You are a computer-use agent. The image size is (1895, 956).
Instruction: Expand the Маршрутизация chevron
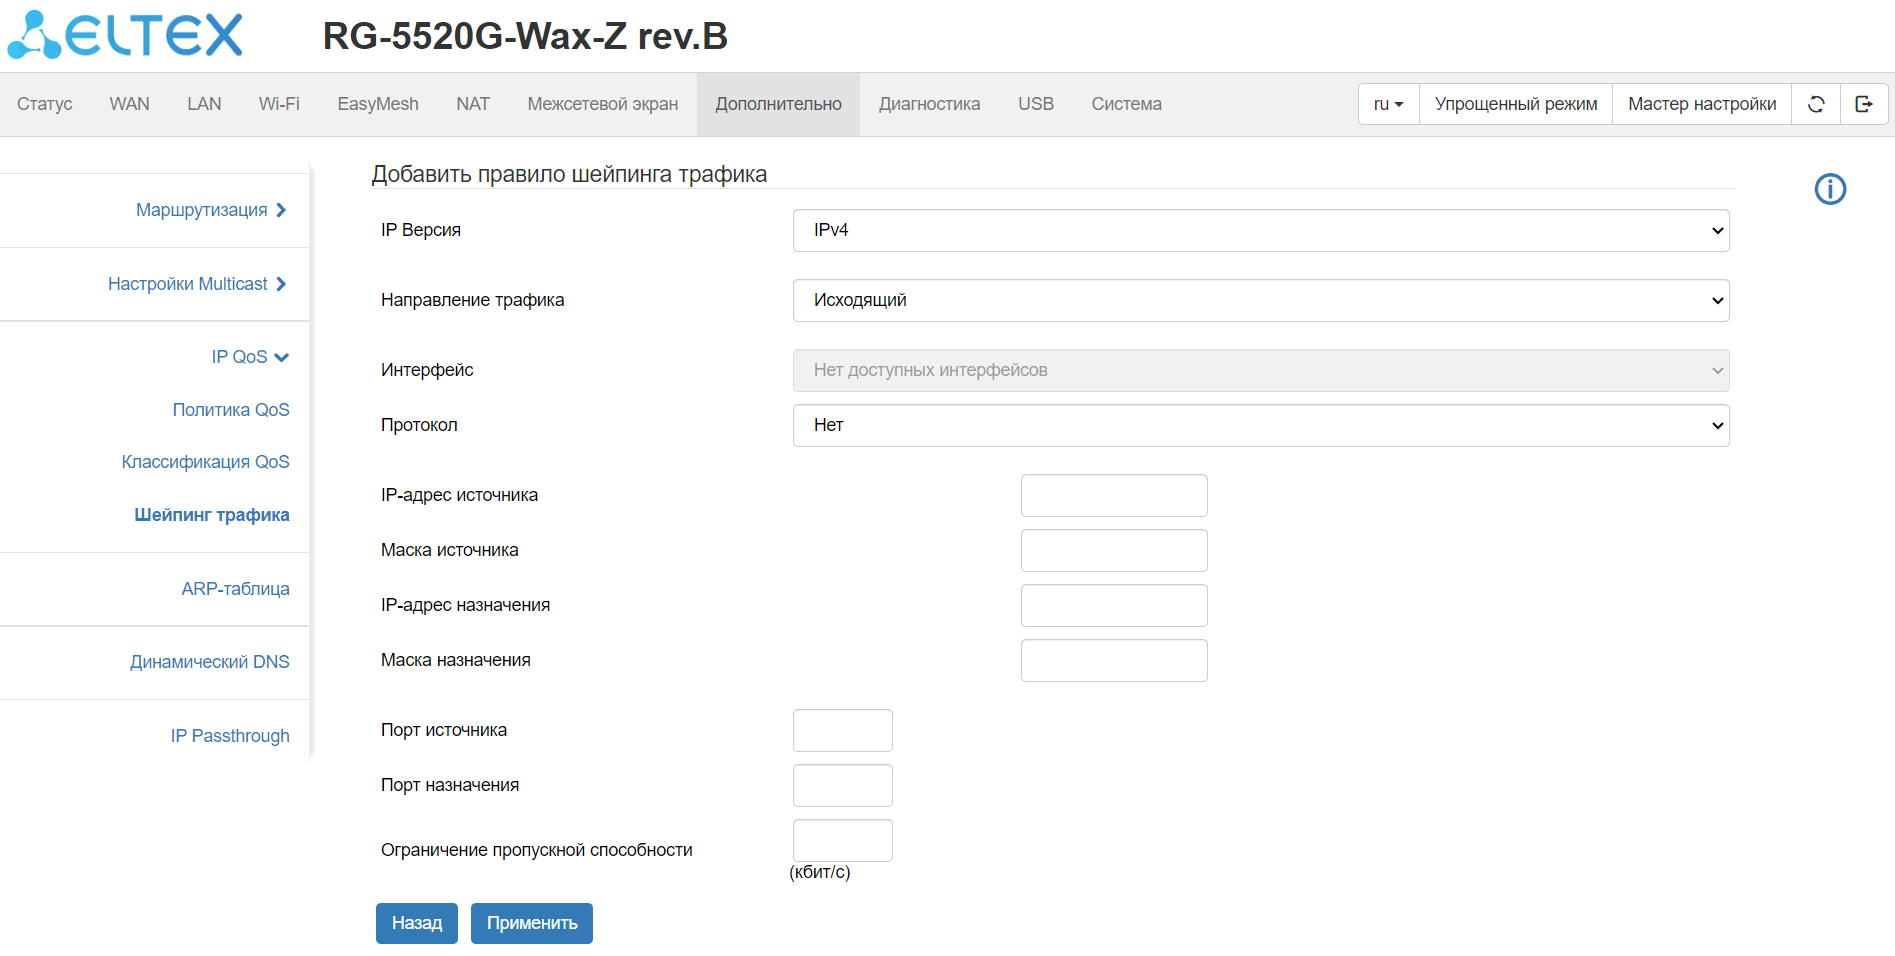[x=281, y=210]
